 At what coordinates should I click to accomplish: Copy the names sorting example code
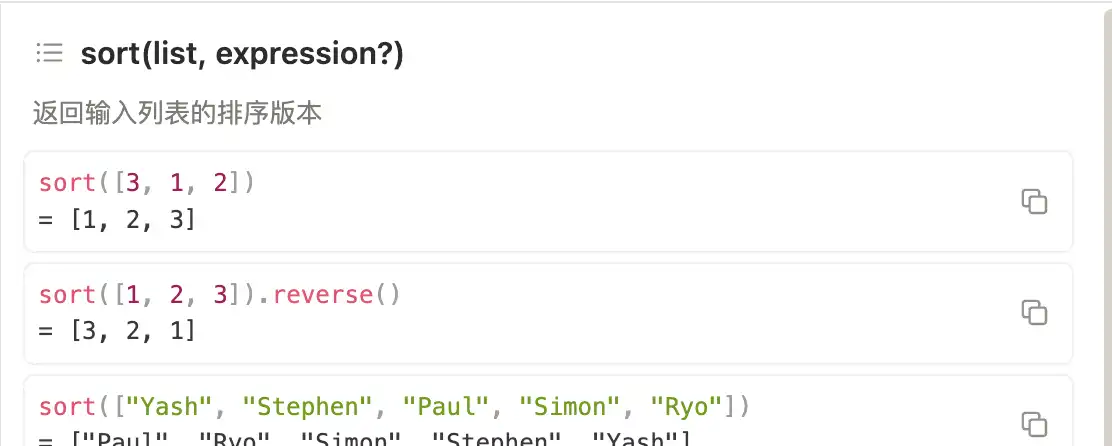pos(1033,423)
